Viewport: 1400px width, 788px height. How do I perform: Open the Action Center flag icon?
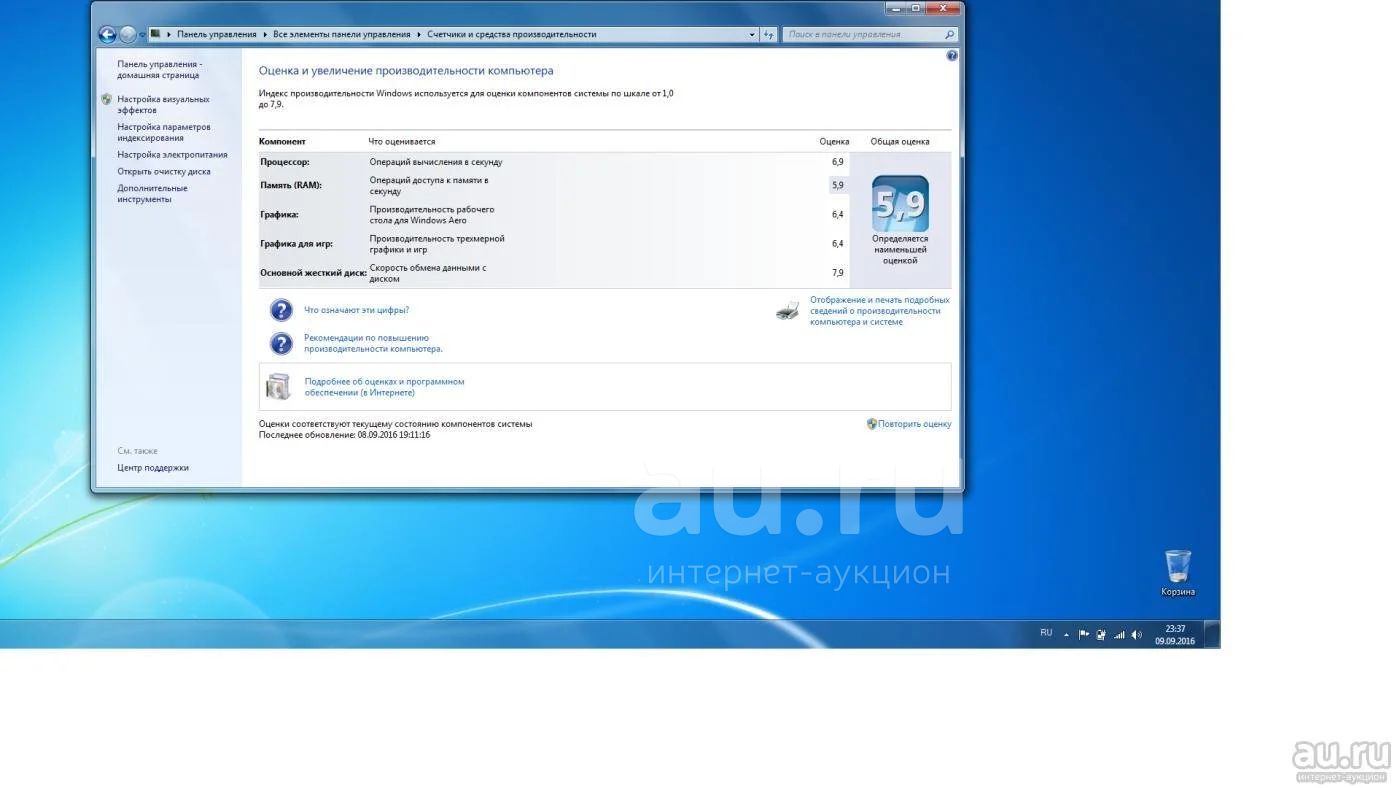pos(1084,635)
